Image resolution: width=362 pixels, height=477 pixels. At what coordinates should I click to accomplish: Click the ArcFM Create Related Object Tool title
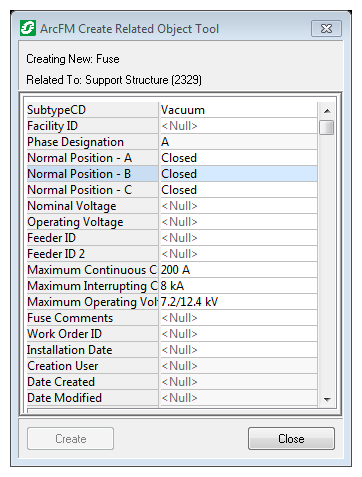point(129,29)
